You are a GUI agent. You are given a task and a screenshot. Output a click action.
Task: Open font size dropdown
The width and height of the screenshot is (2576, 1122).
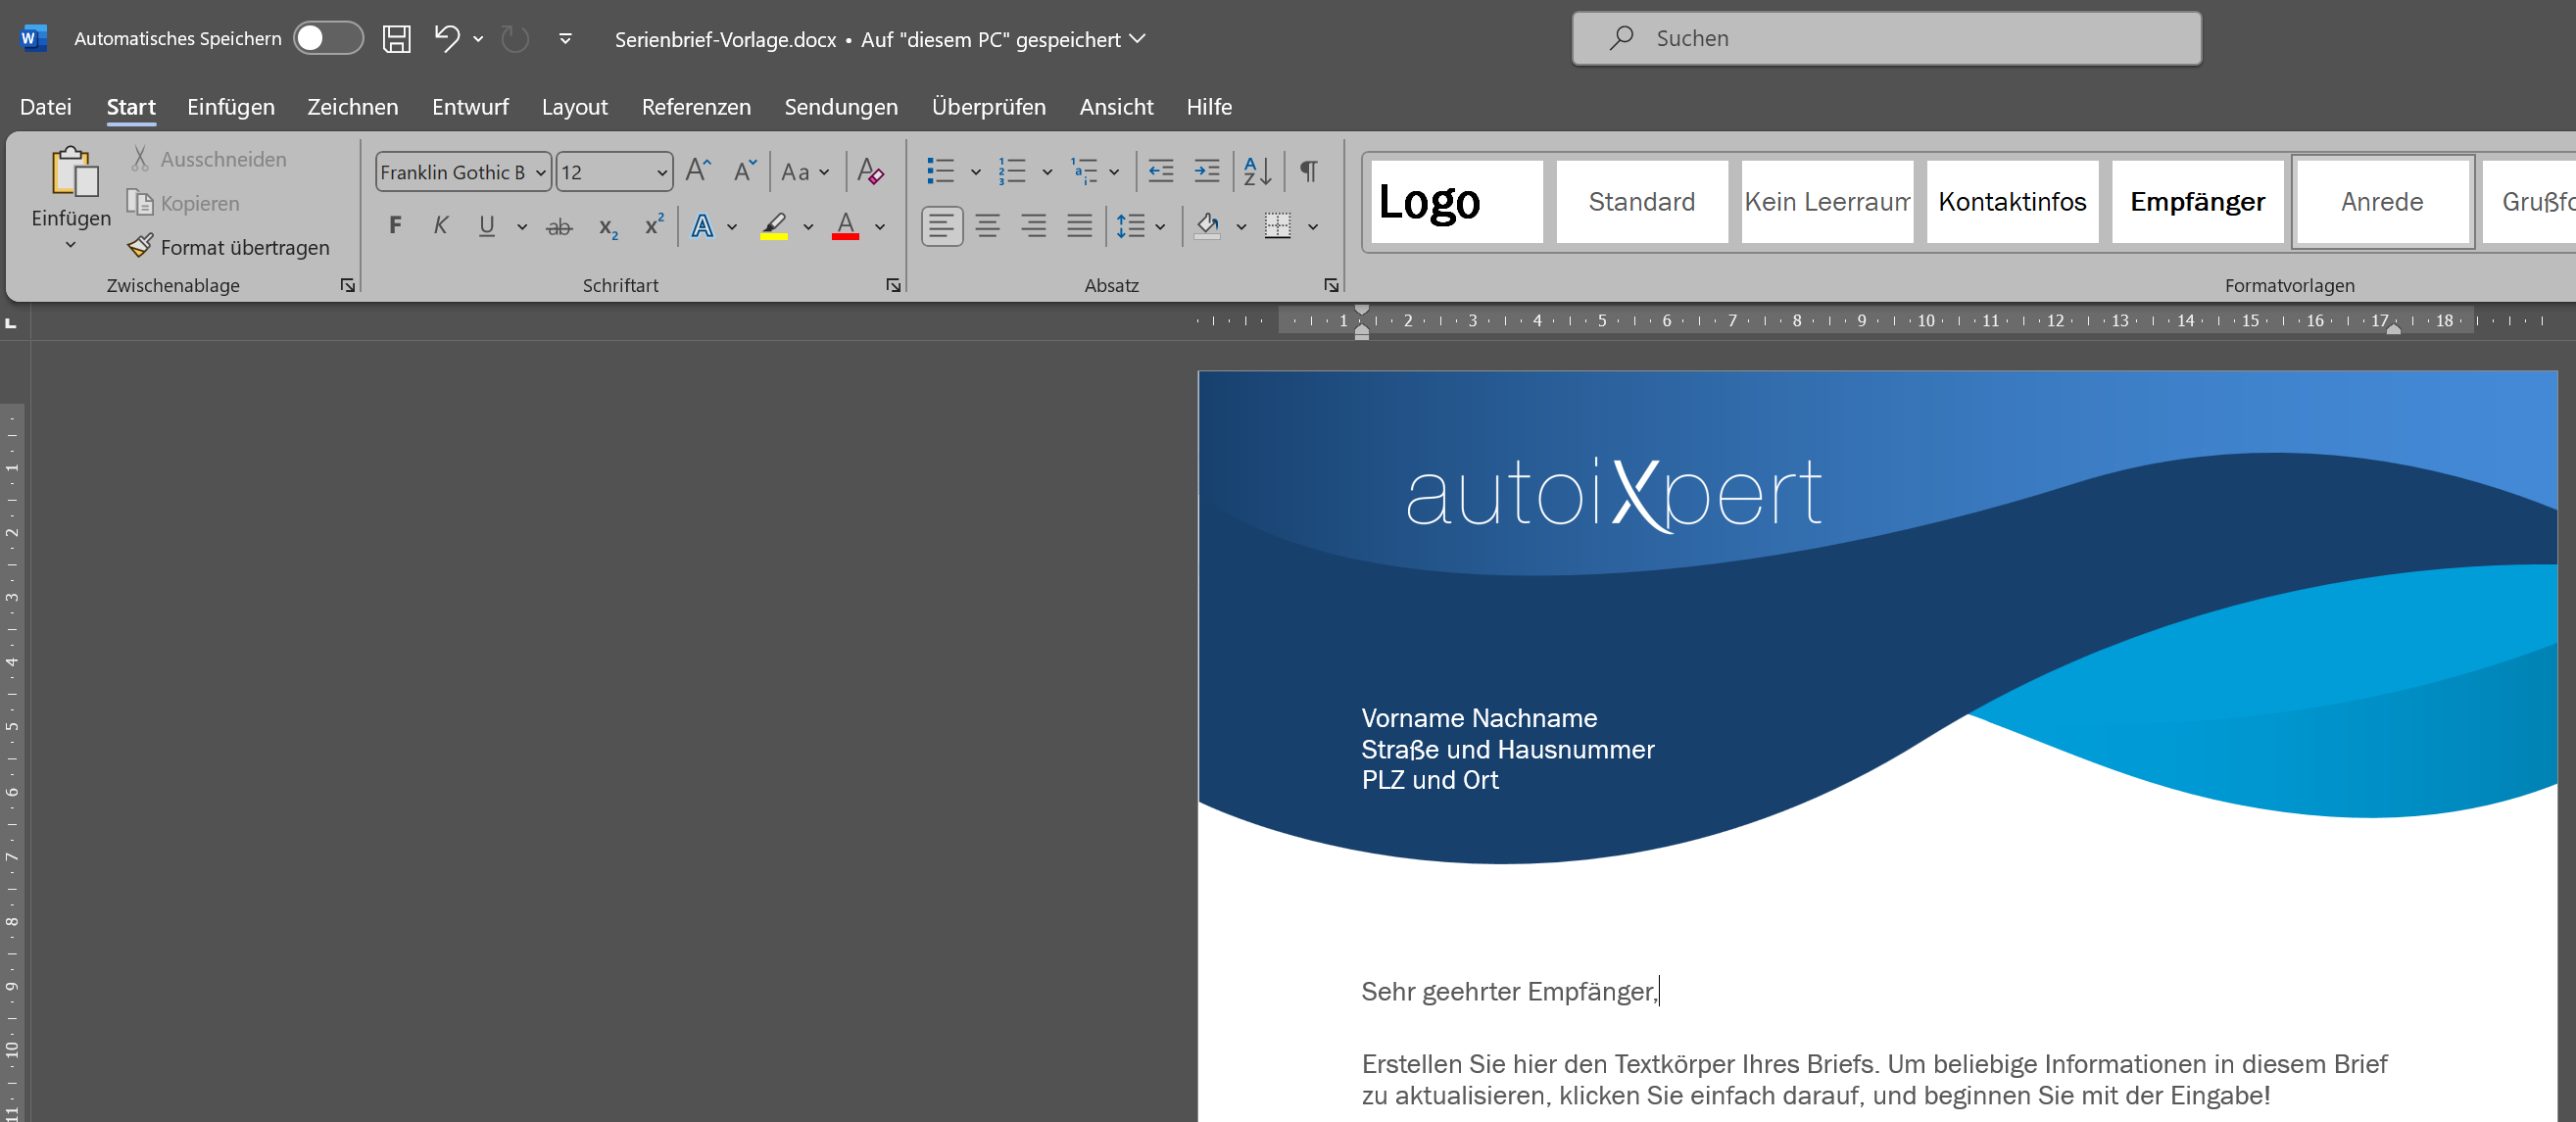point(661,173)
